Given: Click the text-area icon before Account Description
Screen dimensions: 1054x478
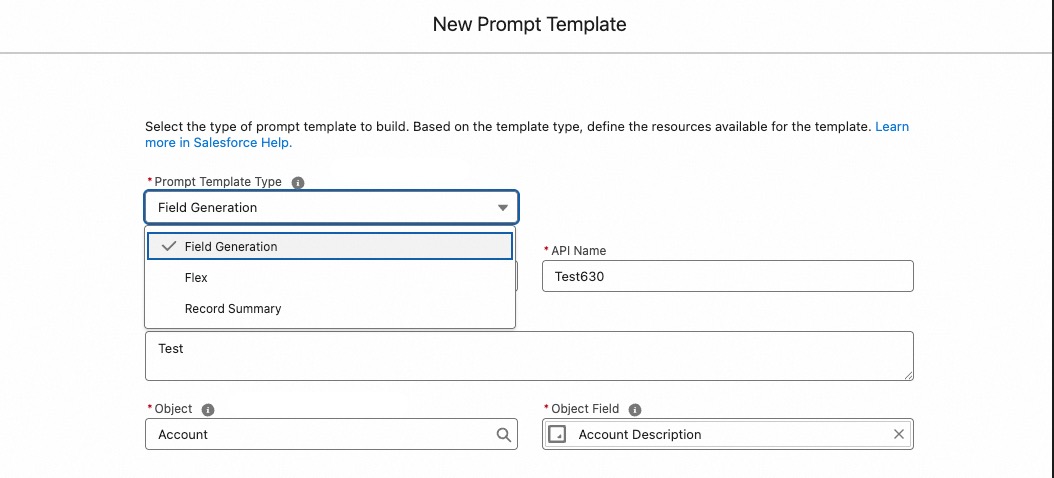Looking at the screenshot, I should pos(559,435).
